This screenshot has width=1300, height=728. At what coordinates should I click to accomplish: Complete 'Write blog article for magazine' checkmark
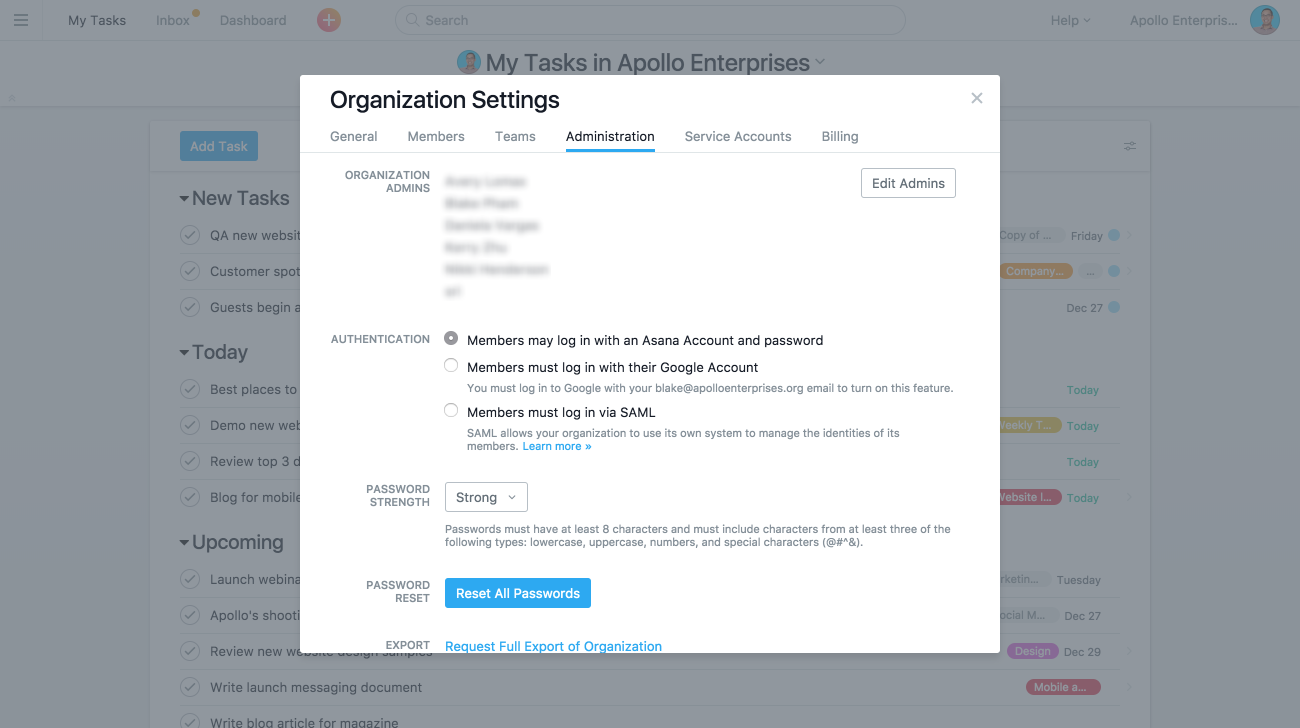coord(190,722)
